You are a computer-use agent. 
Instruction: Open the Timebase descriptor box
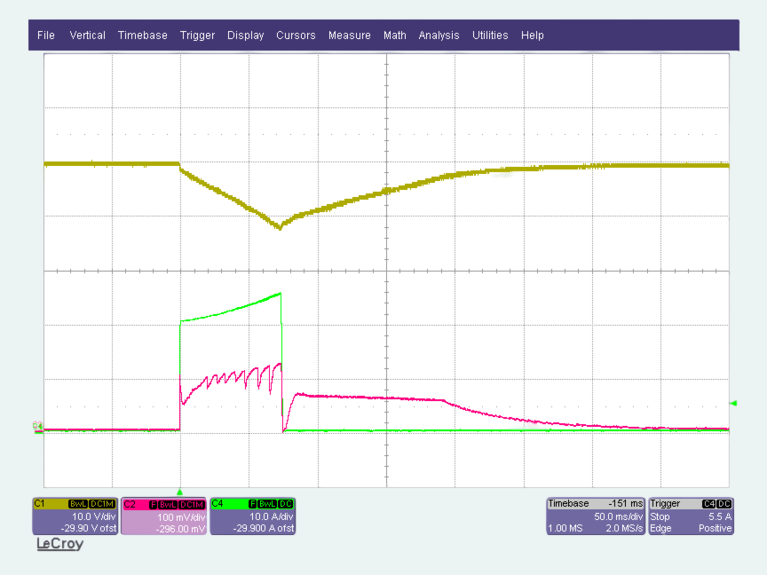click(x=596, y=516)
